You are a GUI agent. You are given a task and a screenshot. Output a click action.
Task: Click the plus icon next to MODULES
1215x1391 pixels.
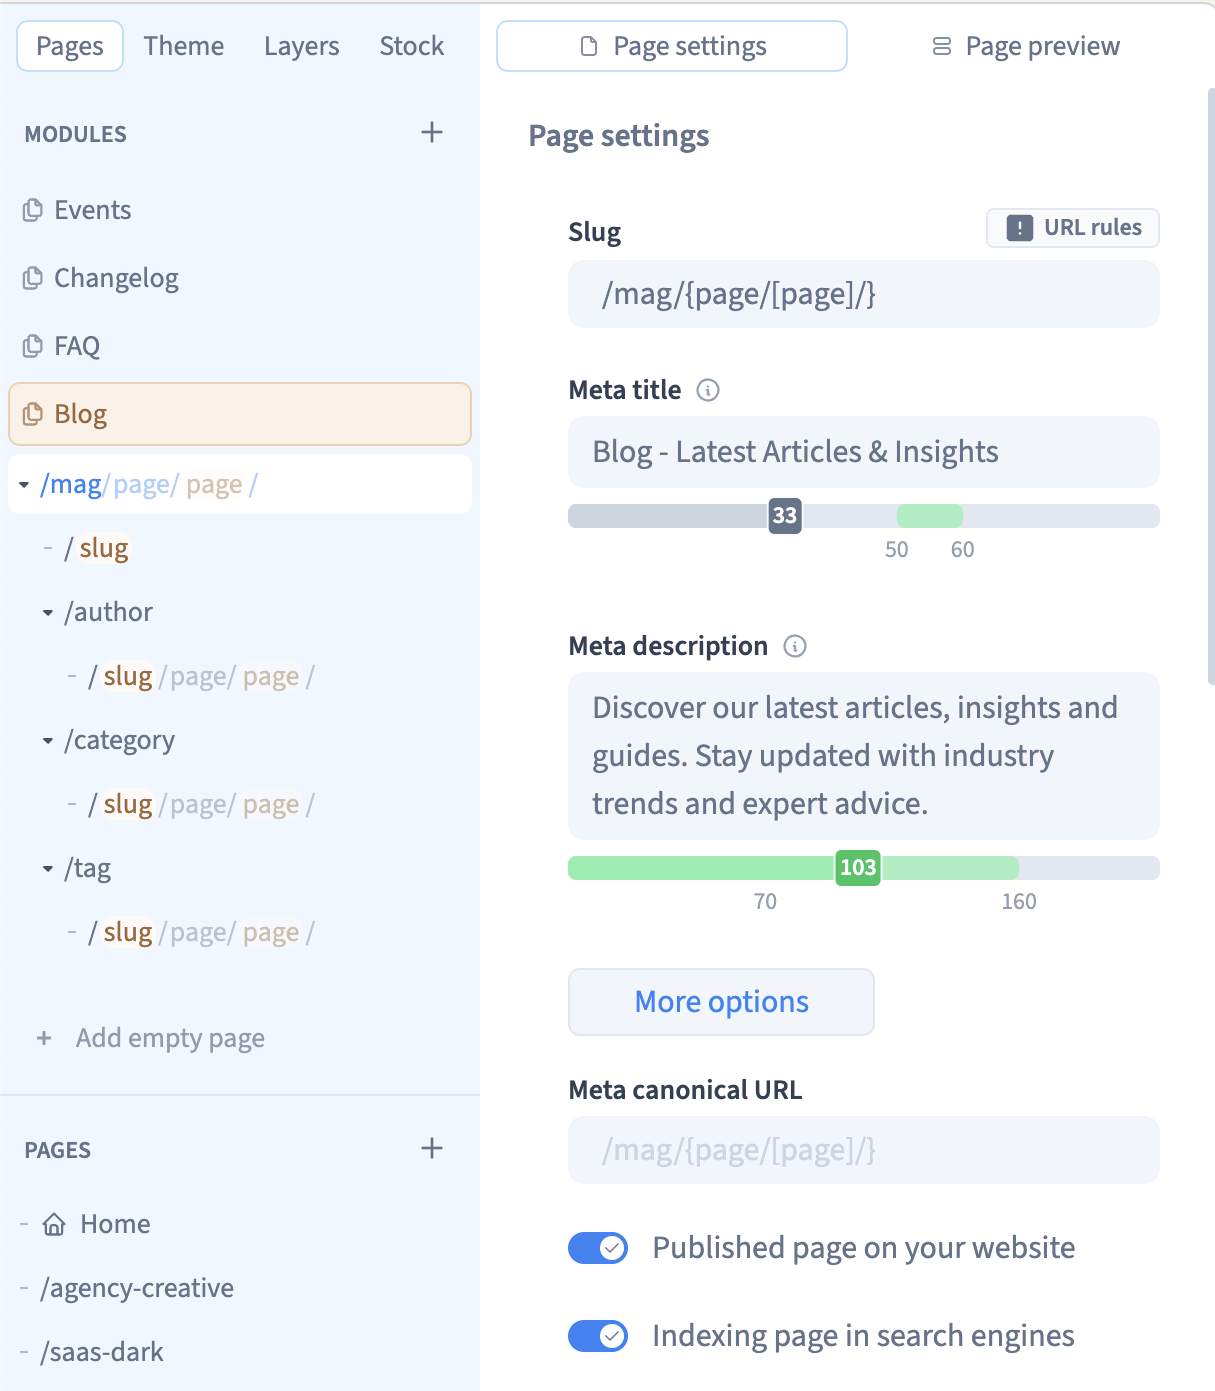pyautogui.click(x=432, y=132)
